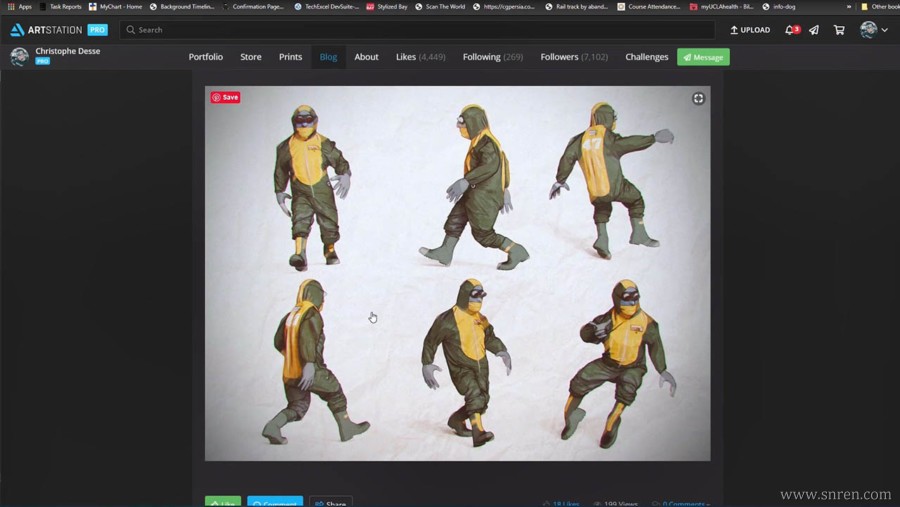Click the account avatar in header

point(868,30)
